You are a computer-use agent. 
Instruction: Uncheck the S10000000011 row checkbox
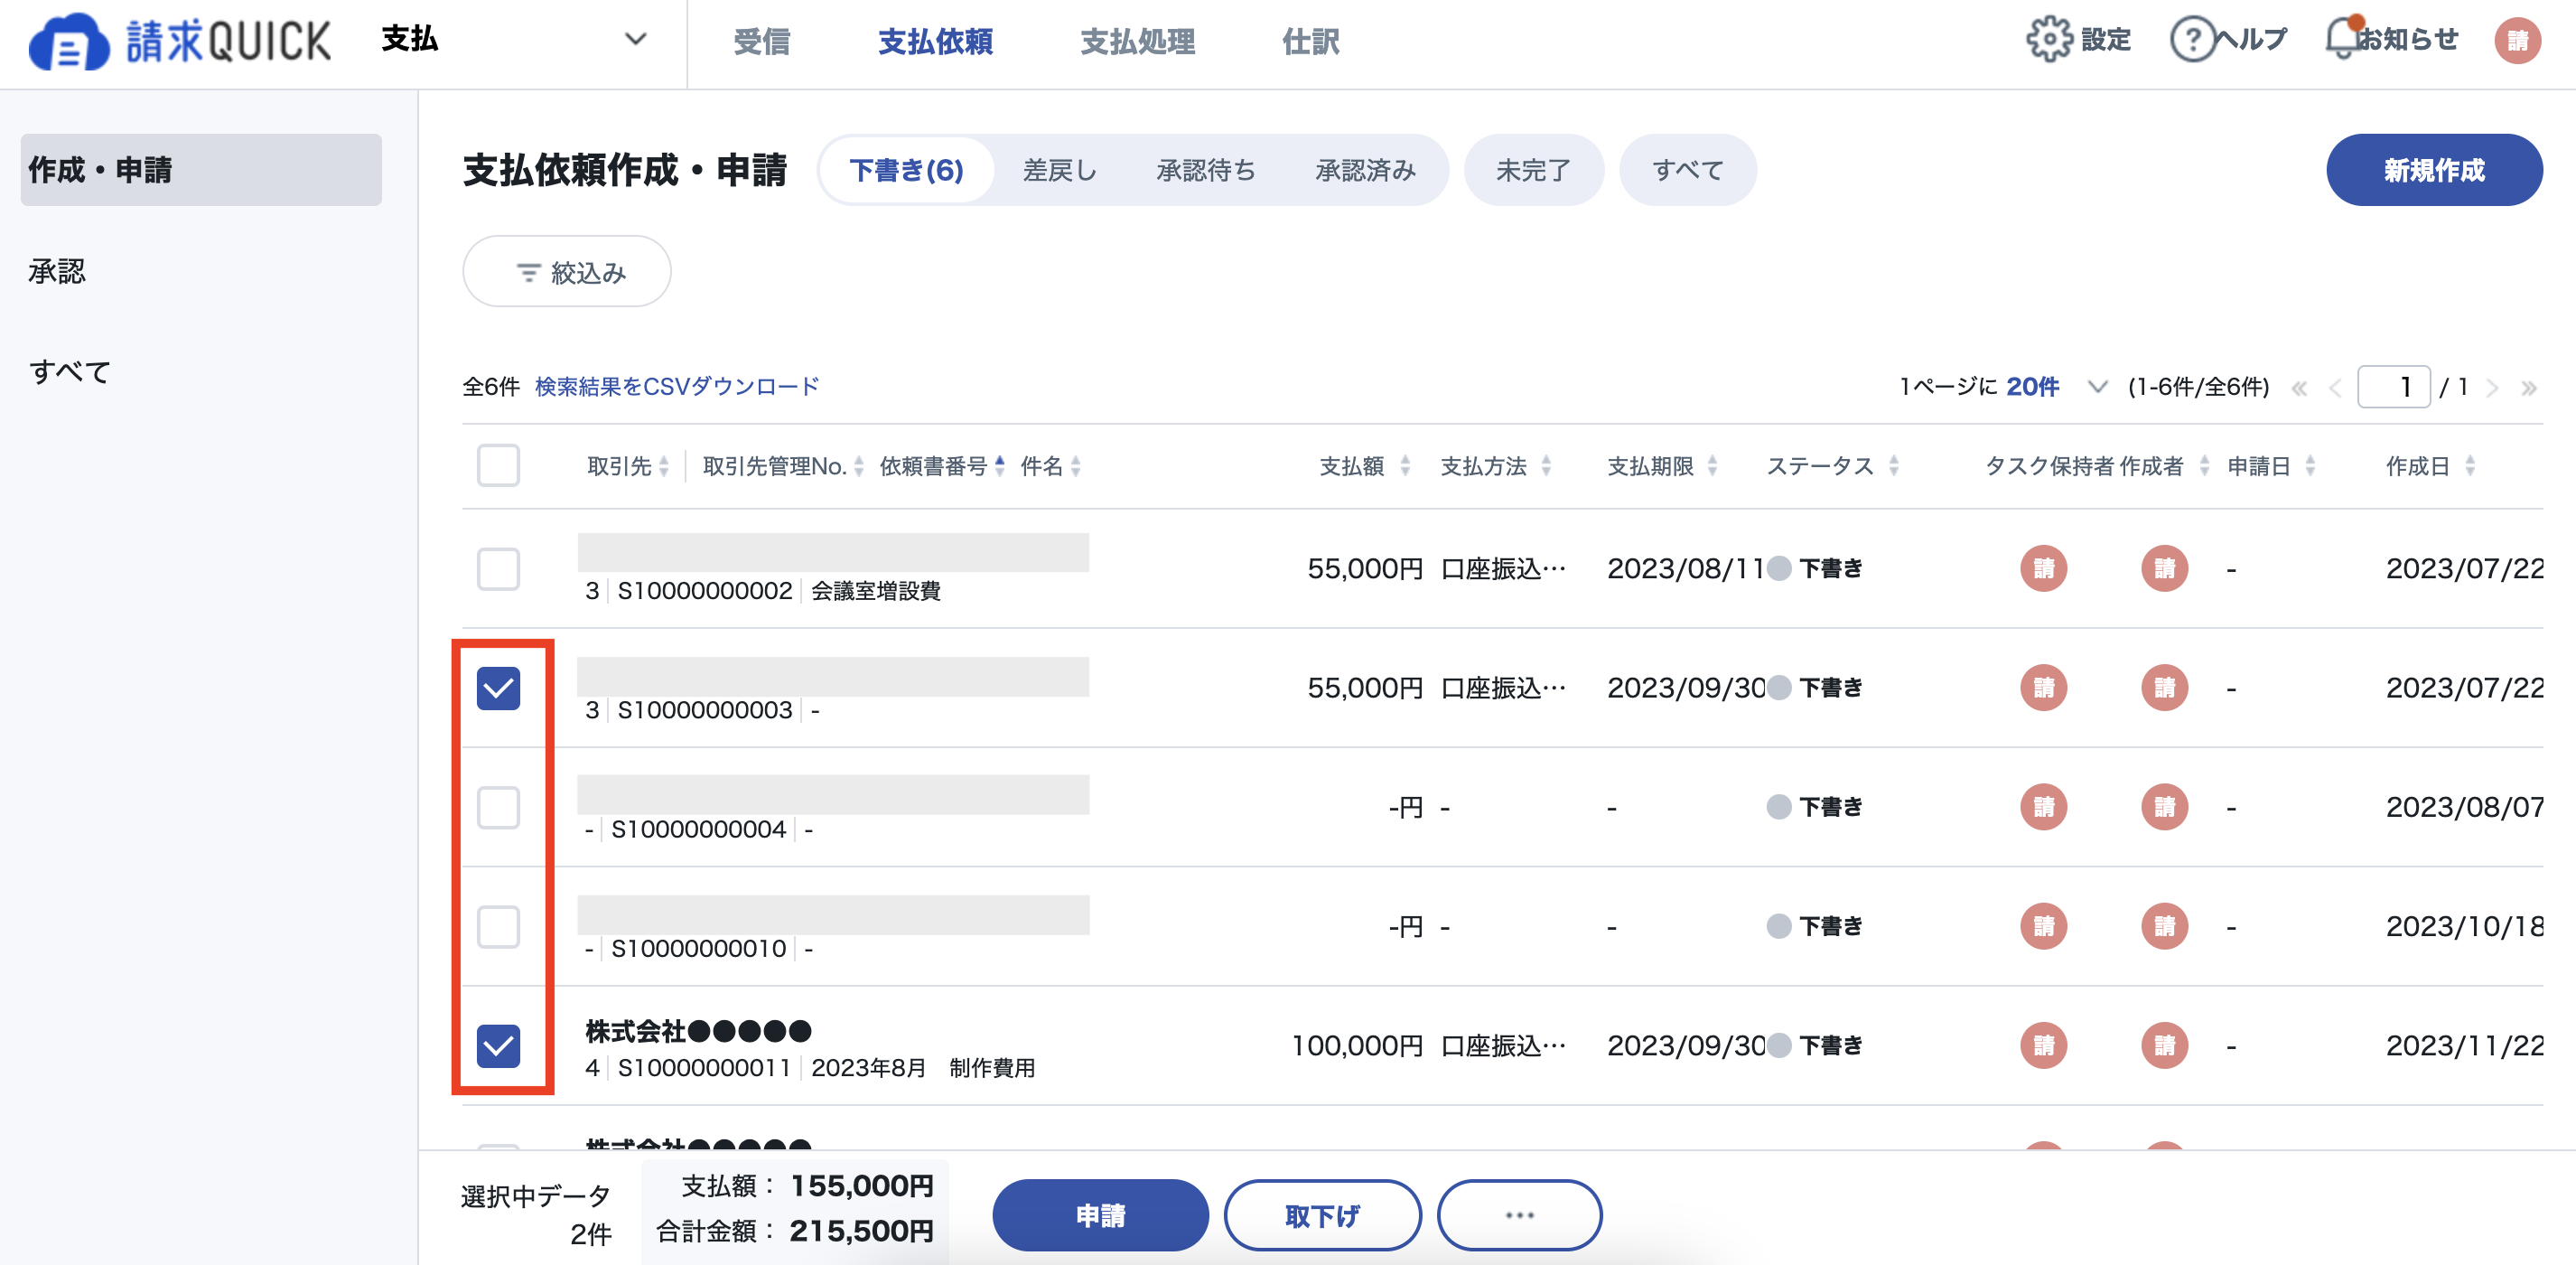[498, 1046]
